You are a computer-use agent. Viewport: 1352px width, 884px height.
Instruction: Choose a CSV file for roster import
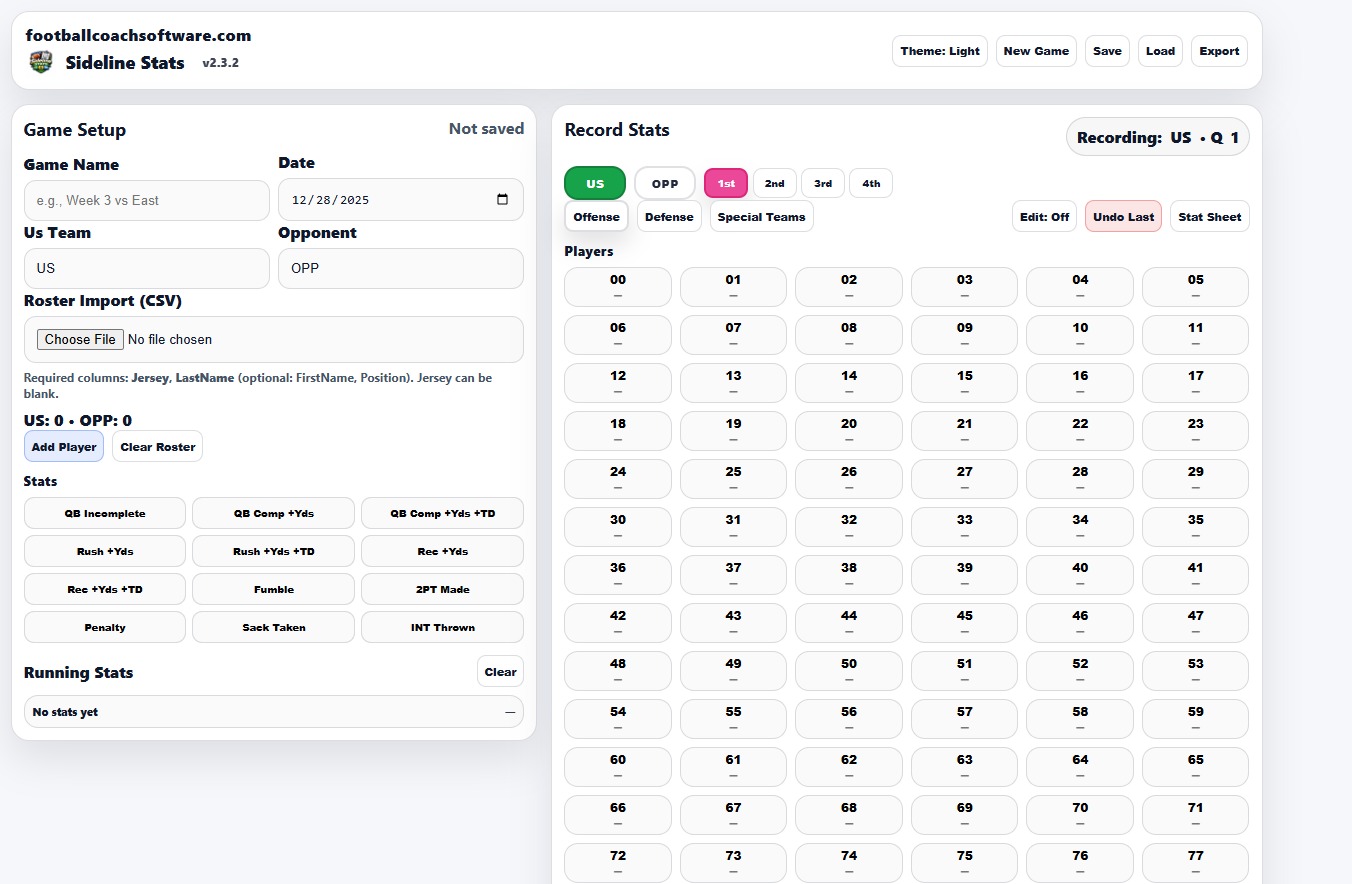(79, 339)
